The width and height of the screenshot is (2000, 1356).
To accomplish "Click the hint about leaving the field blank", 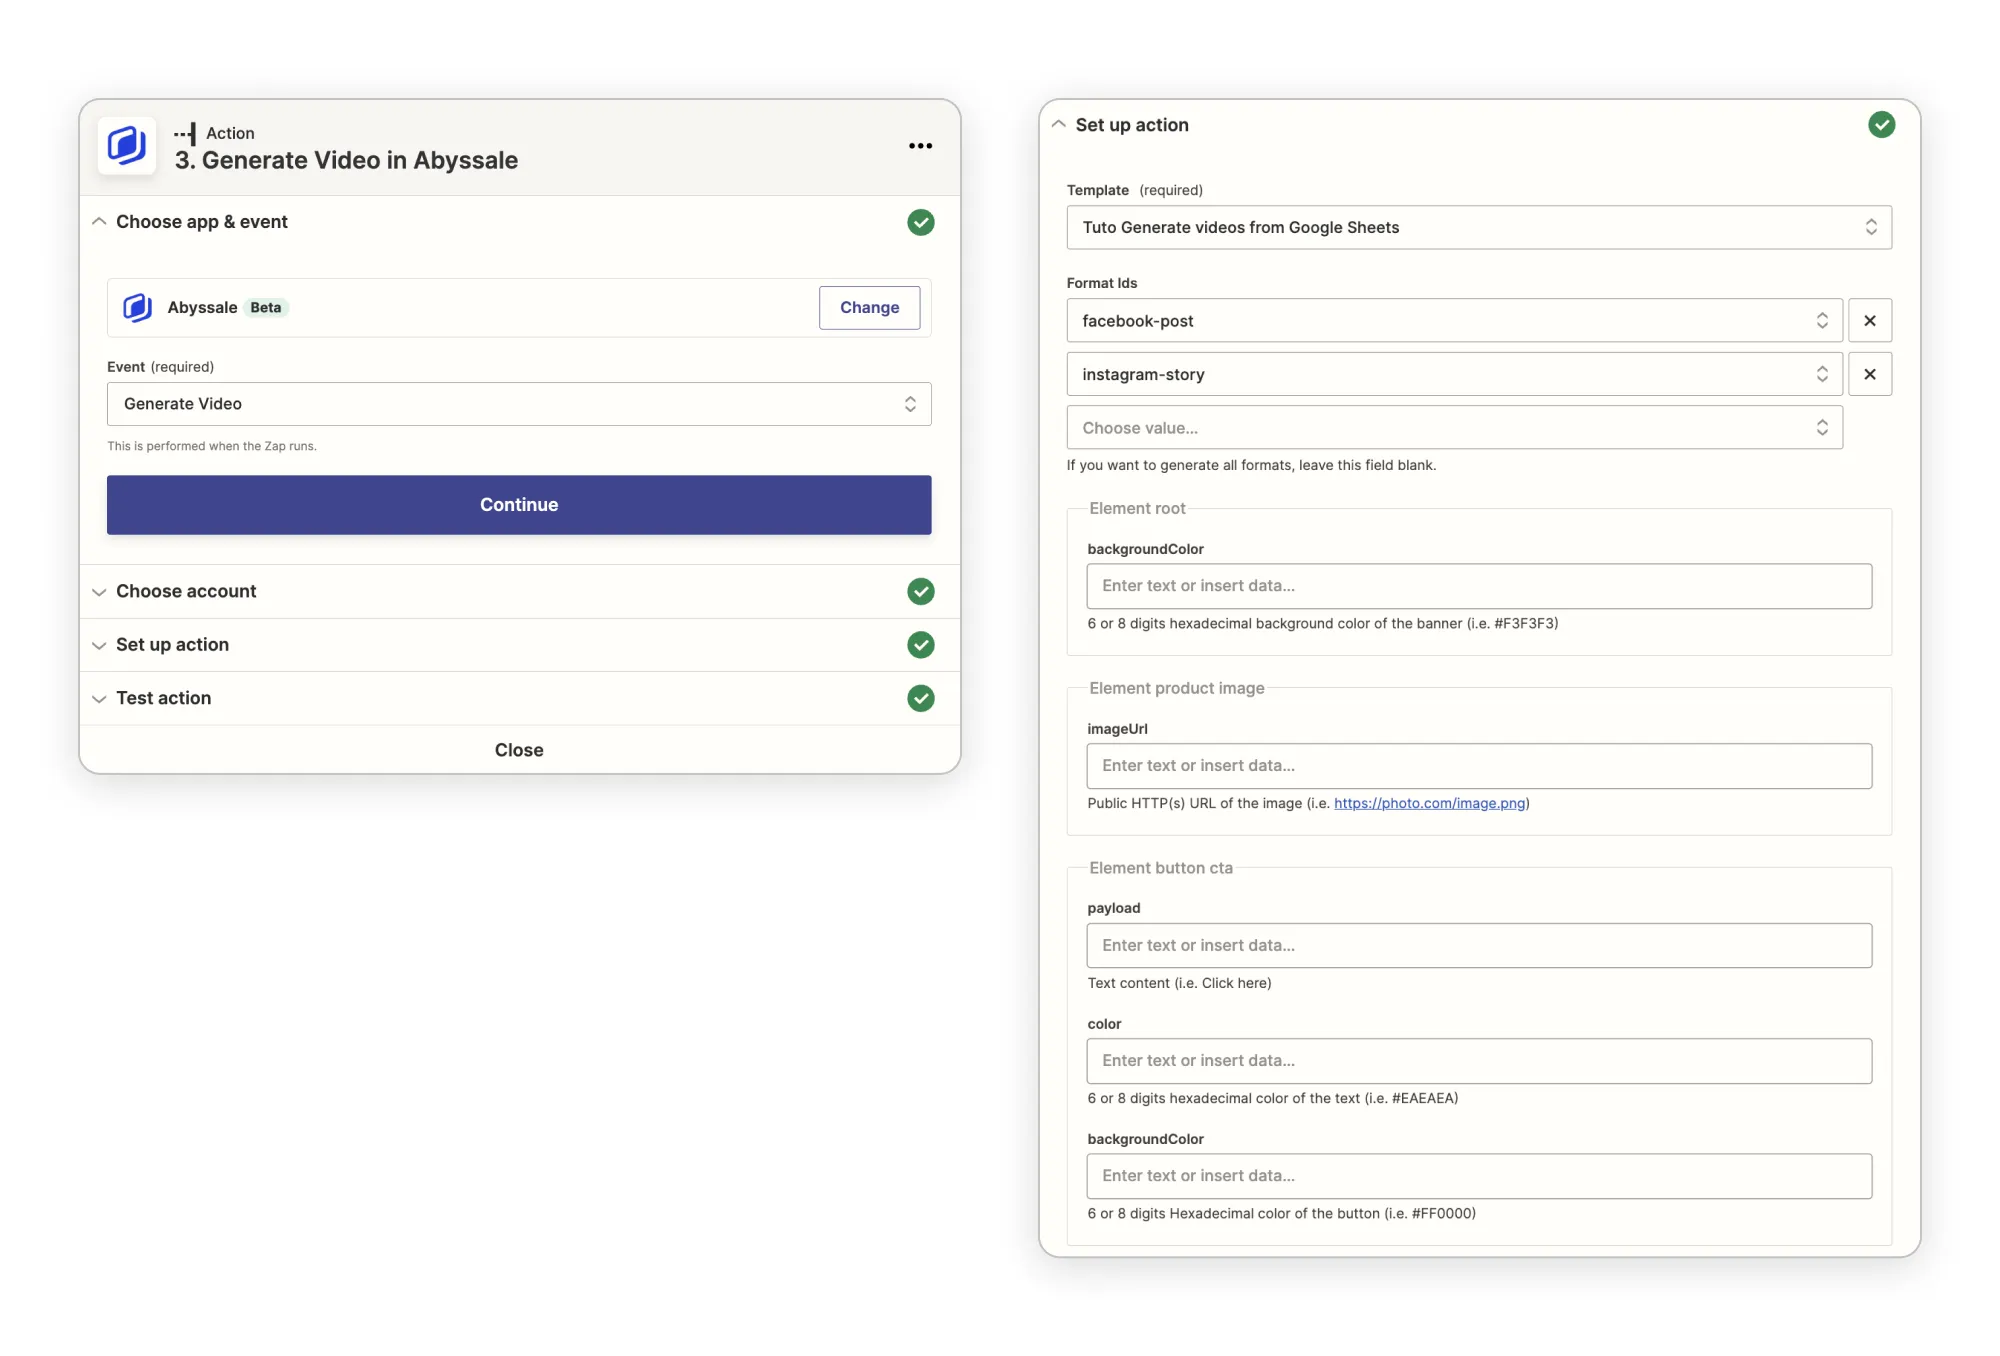I will pos(1251,465).
